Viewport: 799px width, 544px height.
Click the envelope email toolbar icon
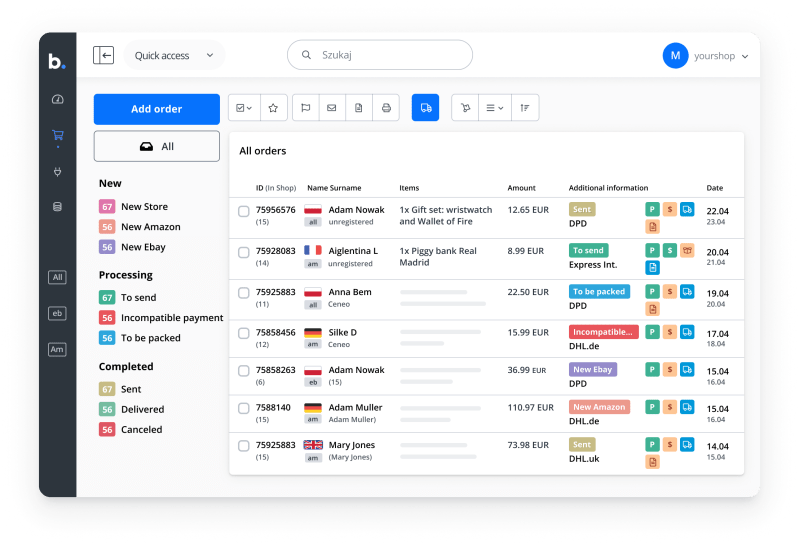coord(332,107)
